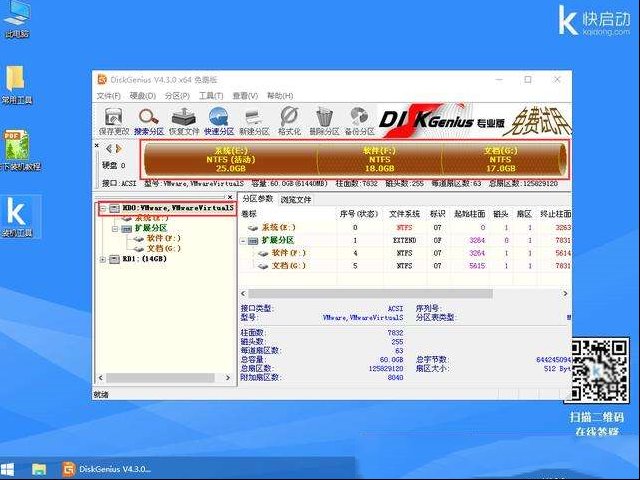Open the 文件(F) menu
This screenshot has height=480, width=640.
[109, 96]
